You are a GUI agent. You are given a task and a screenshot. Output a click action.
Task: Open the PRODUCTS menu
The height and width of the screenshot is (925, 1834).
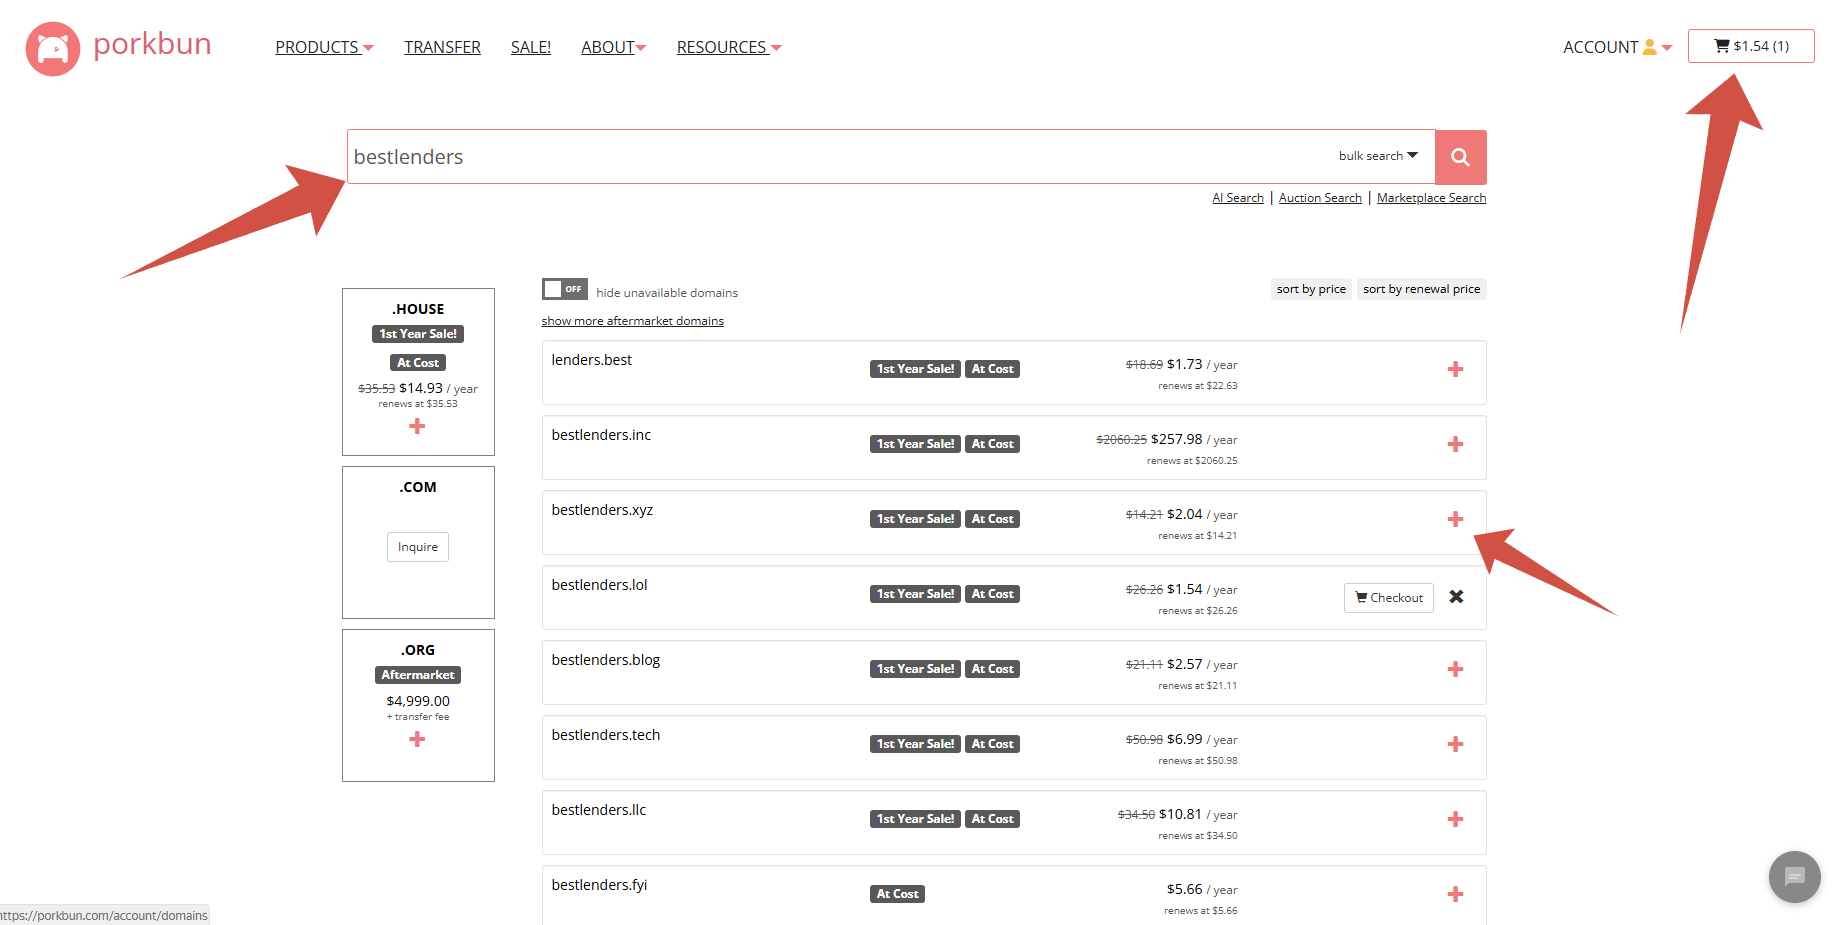324,47
